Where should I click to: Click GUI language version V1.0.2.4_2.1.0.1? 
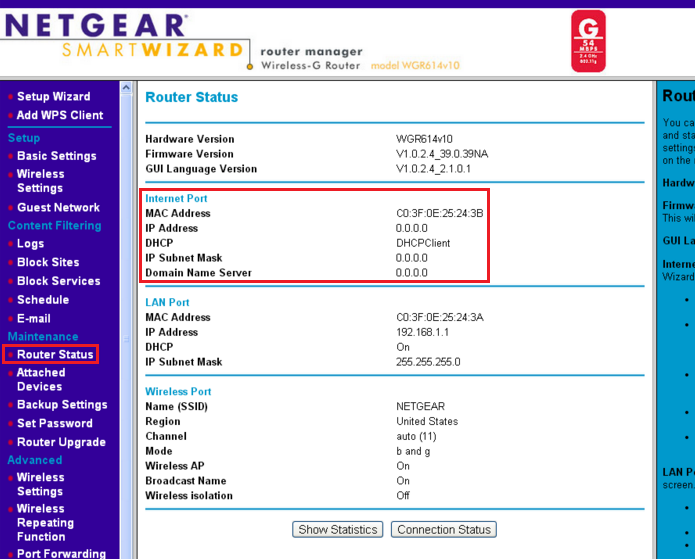pos(433,169)
